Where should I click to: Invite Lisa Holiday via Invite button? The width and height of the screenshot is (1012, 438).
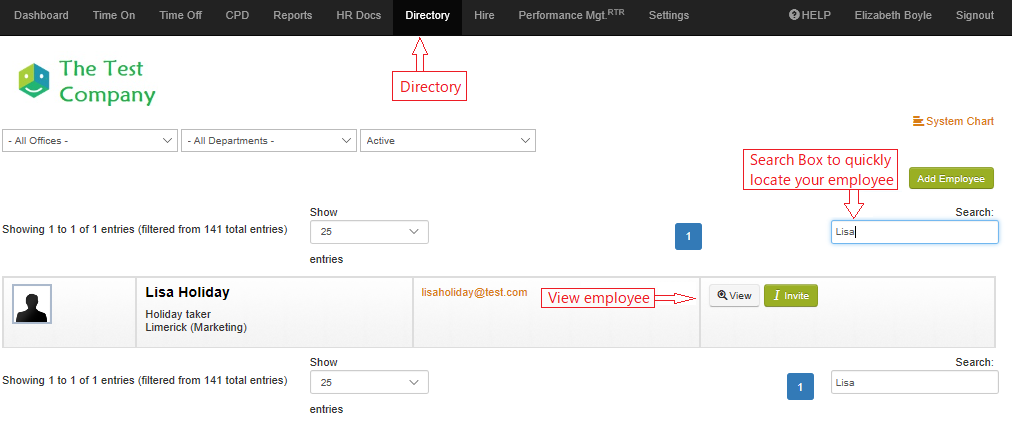pyautogui.click(x=790, y=296)
